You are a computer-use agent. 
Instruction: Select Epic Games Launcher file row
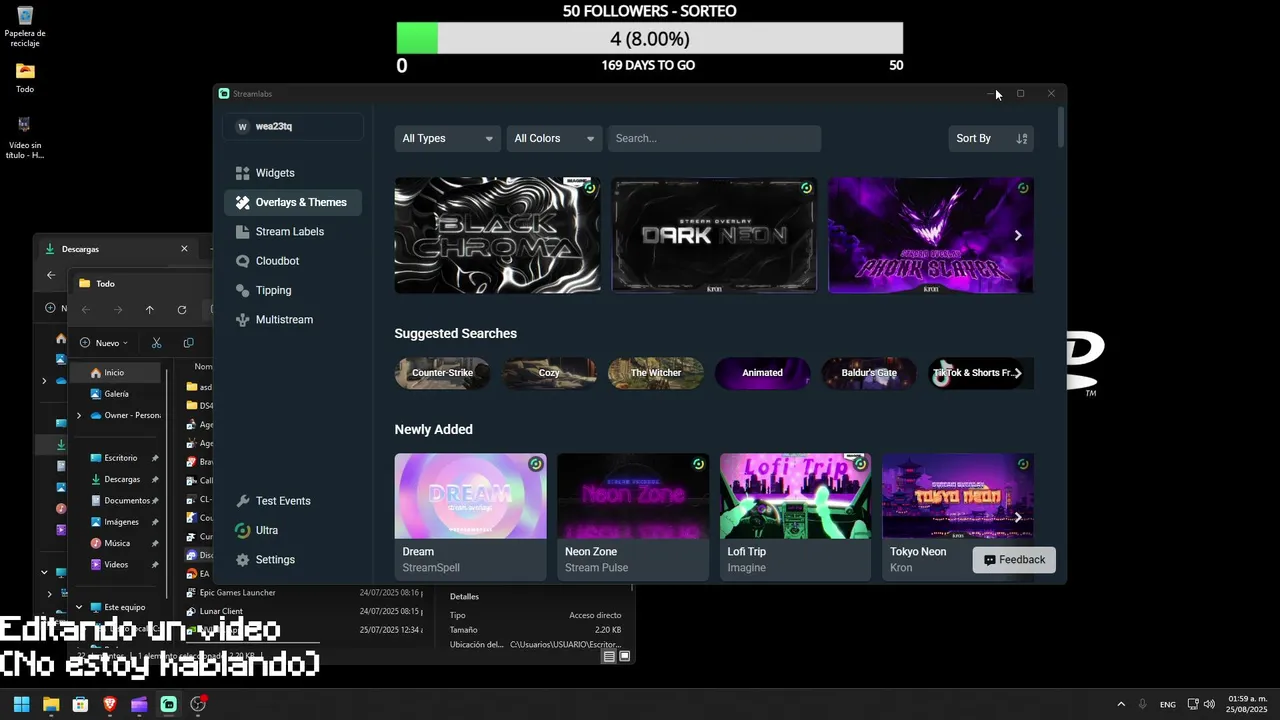[x=305, y=593]
